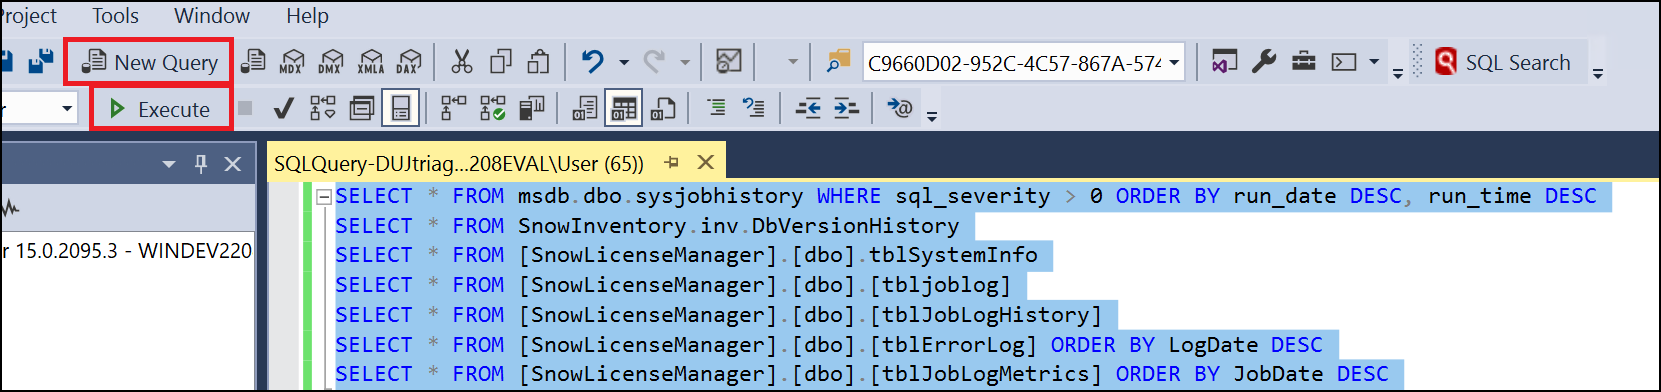Open the Help menu
Image resolution: width=1661 pixels, height=392 pixels.
pyautogui.click(x=307, y=16)
